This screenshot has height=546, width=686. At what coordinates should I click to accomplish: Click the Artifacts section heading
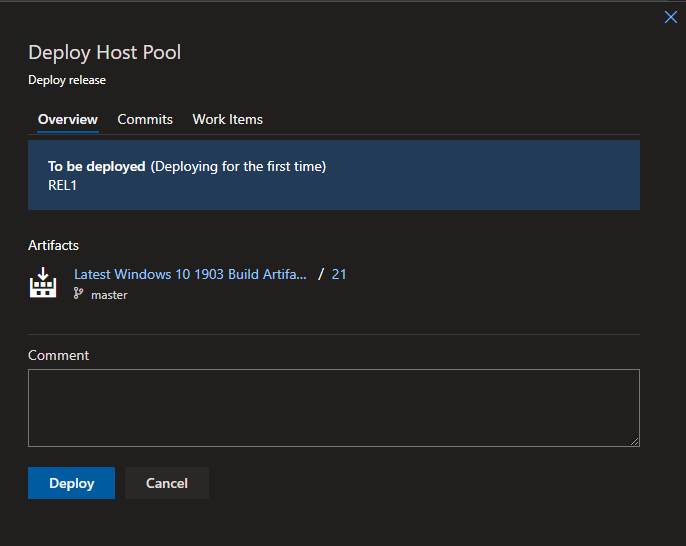pyautogui.click(x=53, y=245)
